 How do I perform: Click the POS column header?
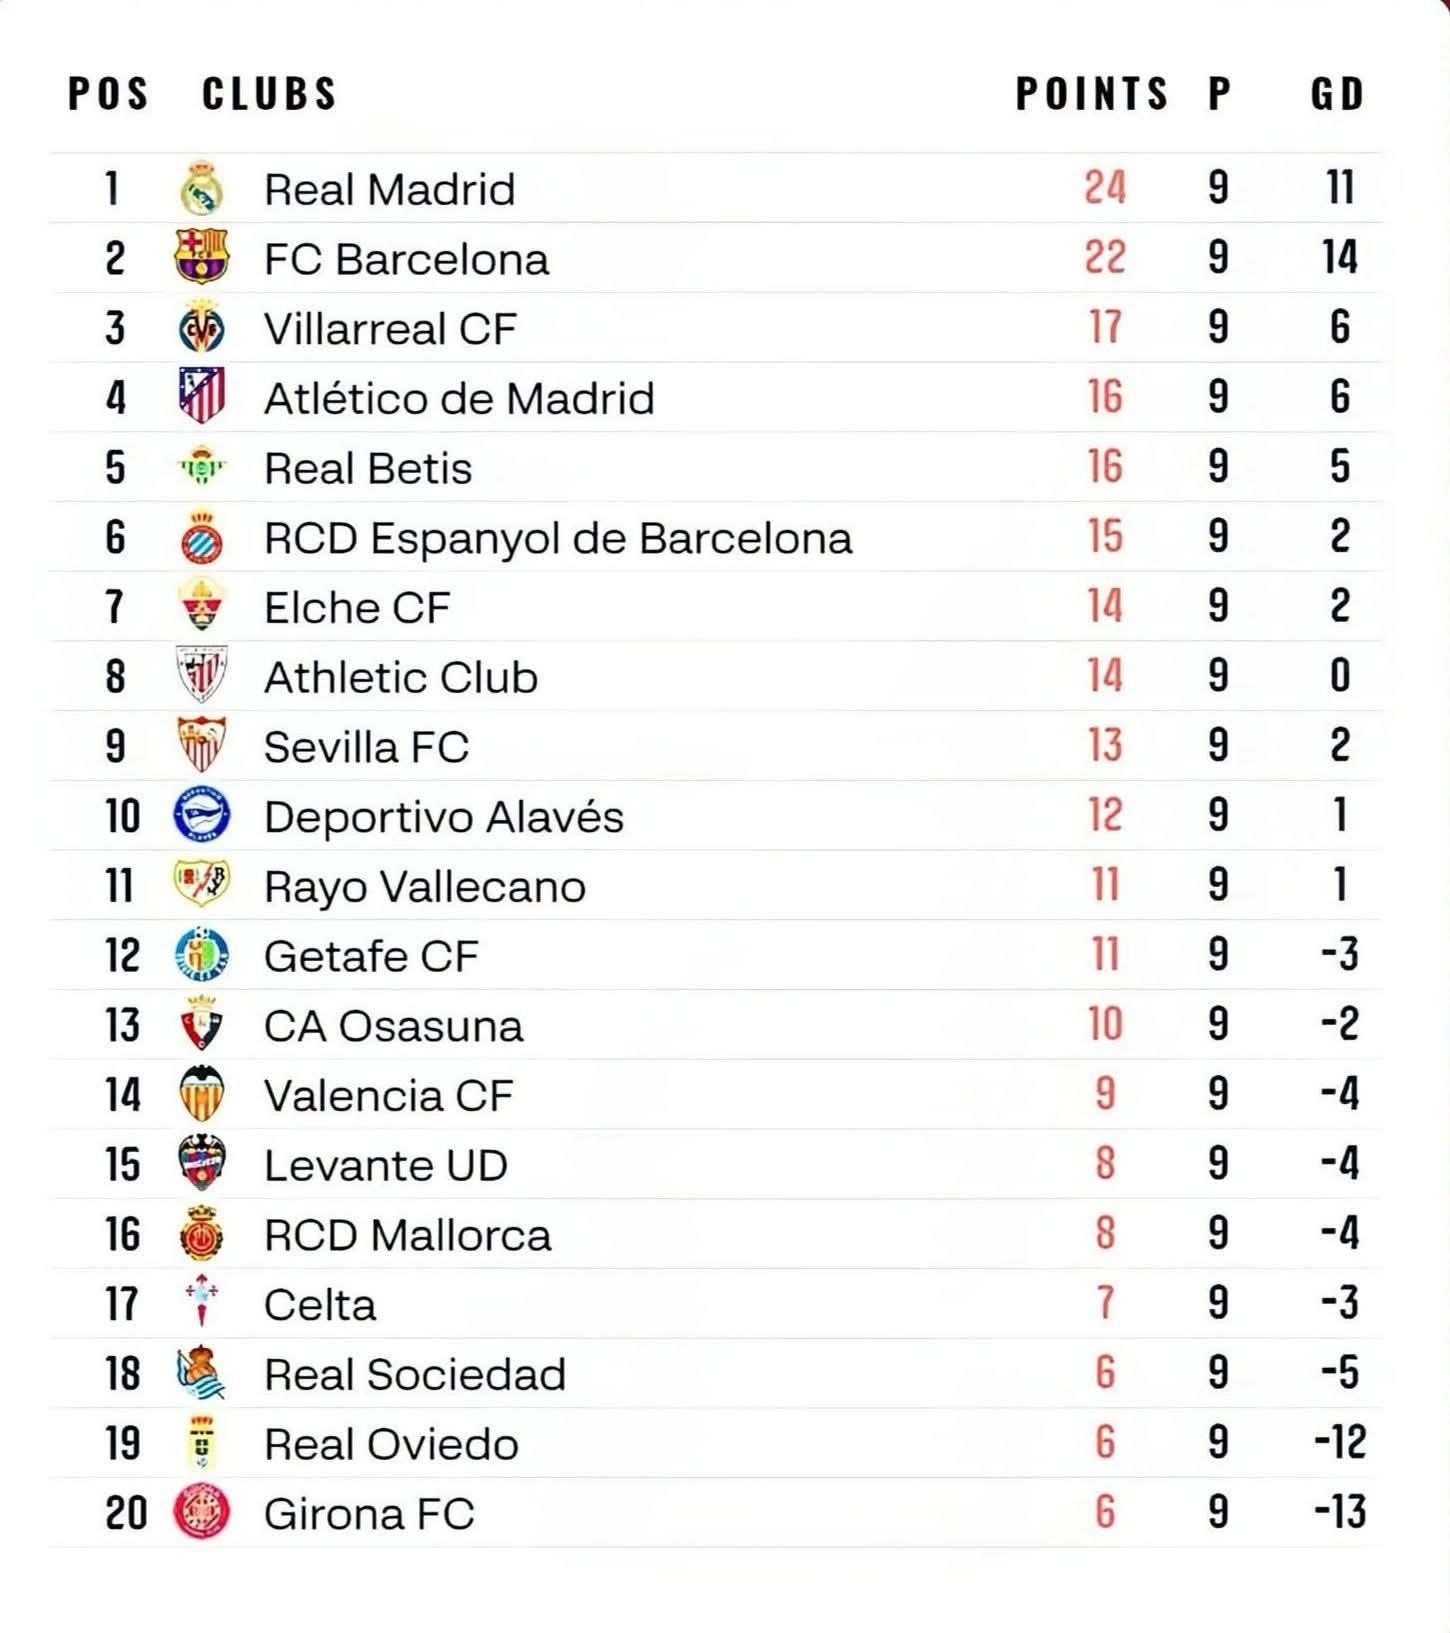(x=108, y=94)
